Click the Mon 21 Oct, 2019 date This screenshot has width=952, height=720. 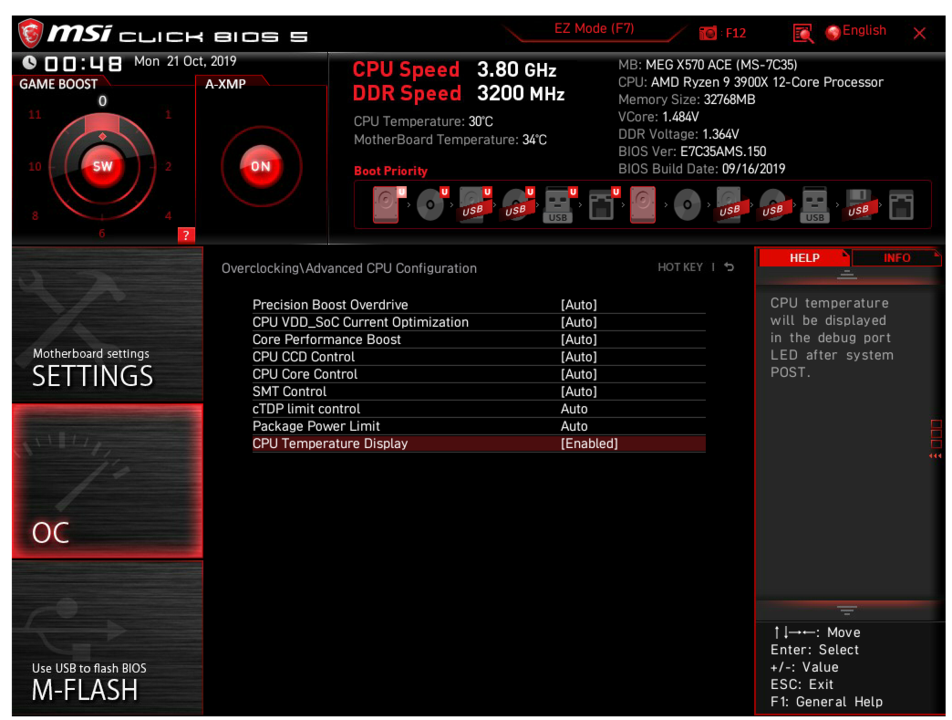click(x=185, y=61)
